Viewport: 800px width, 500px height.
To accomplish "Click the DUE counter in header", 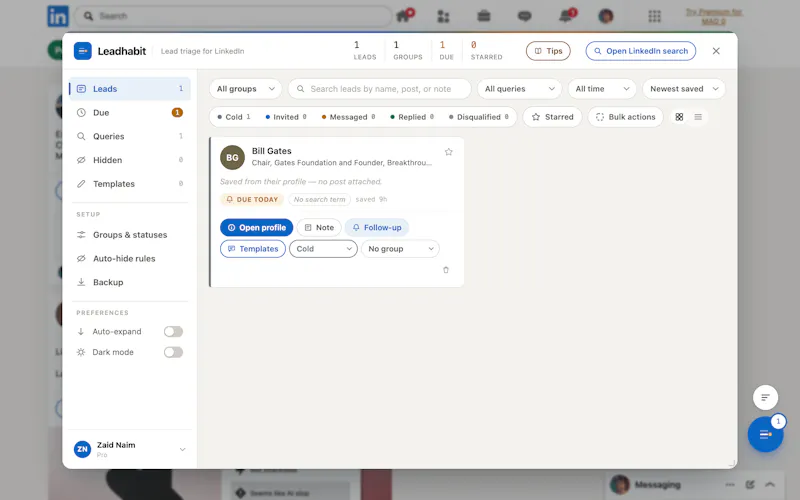I will (446, 51).
